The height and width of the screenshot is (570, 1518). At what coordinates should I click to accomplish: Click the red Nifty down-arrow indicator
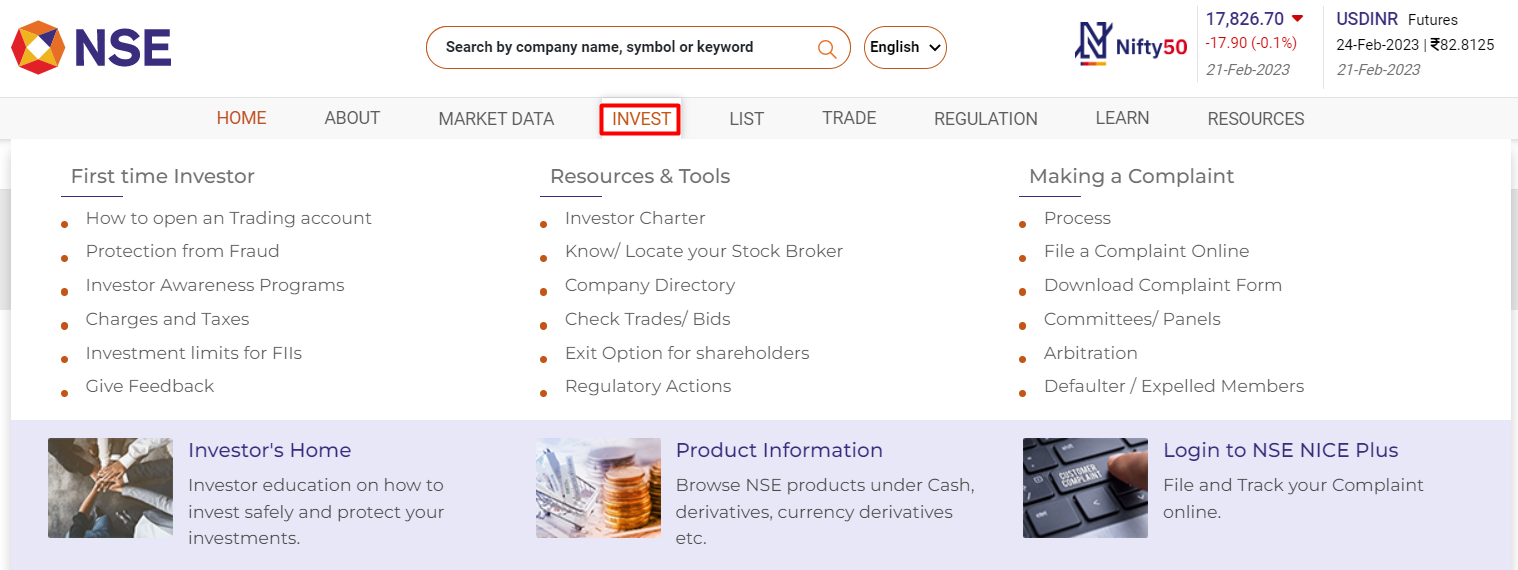point(1297,19)
